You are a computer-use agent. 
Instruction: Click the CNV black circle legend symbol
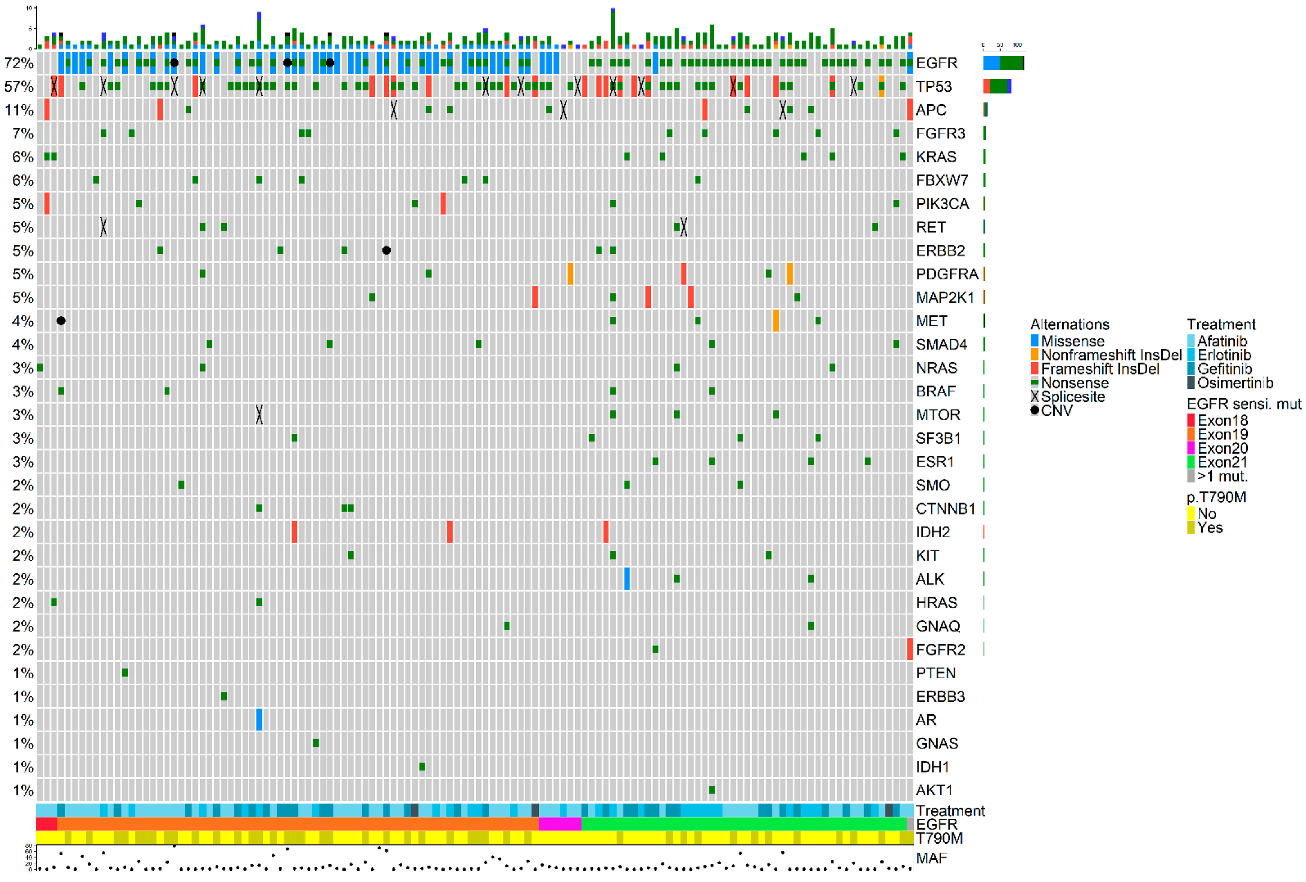pos(1036,410)
